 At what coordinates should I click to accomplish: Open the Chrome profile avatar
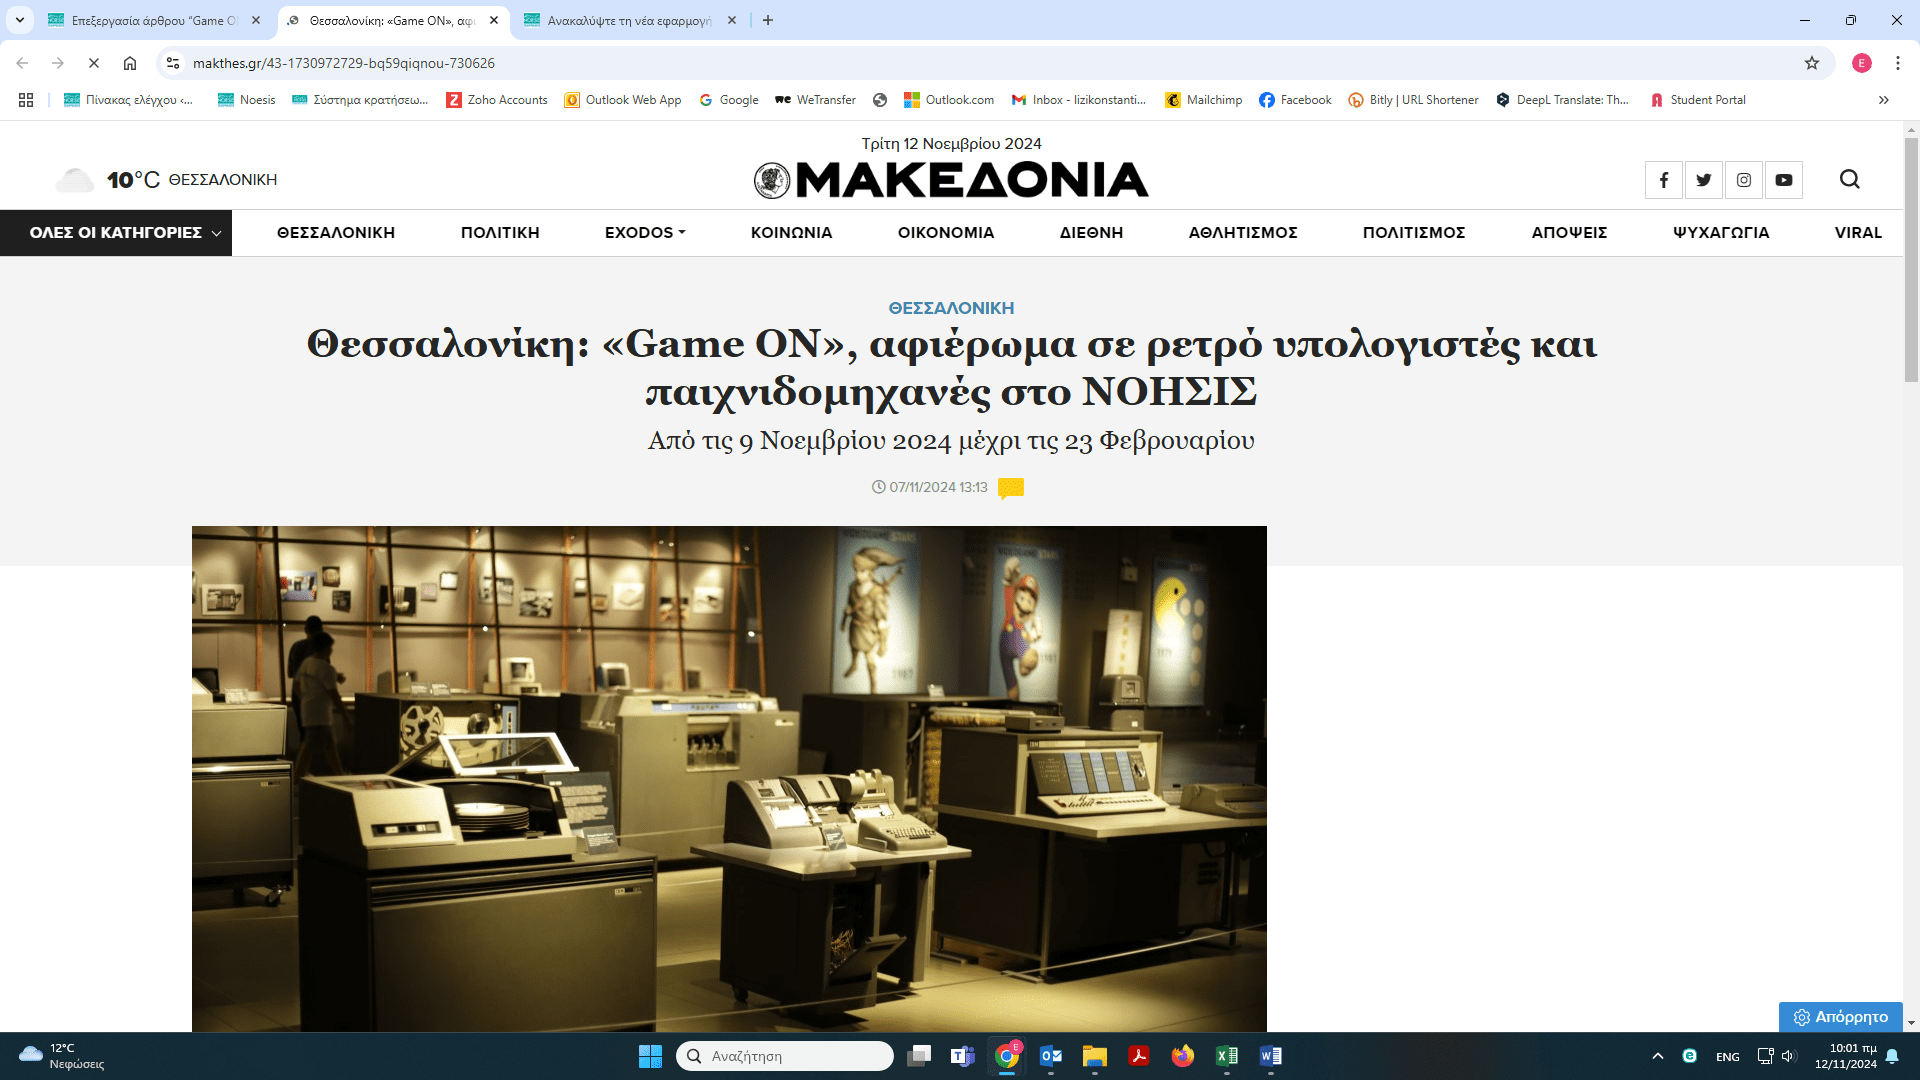click(x=1862, y=63)
